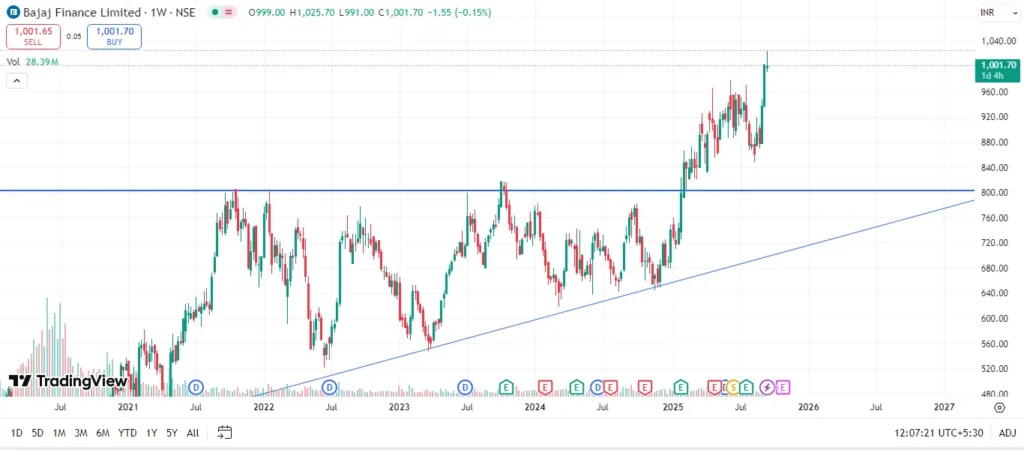Open the INR currency dropdown

(x=991, y=12)
